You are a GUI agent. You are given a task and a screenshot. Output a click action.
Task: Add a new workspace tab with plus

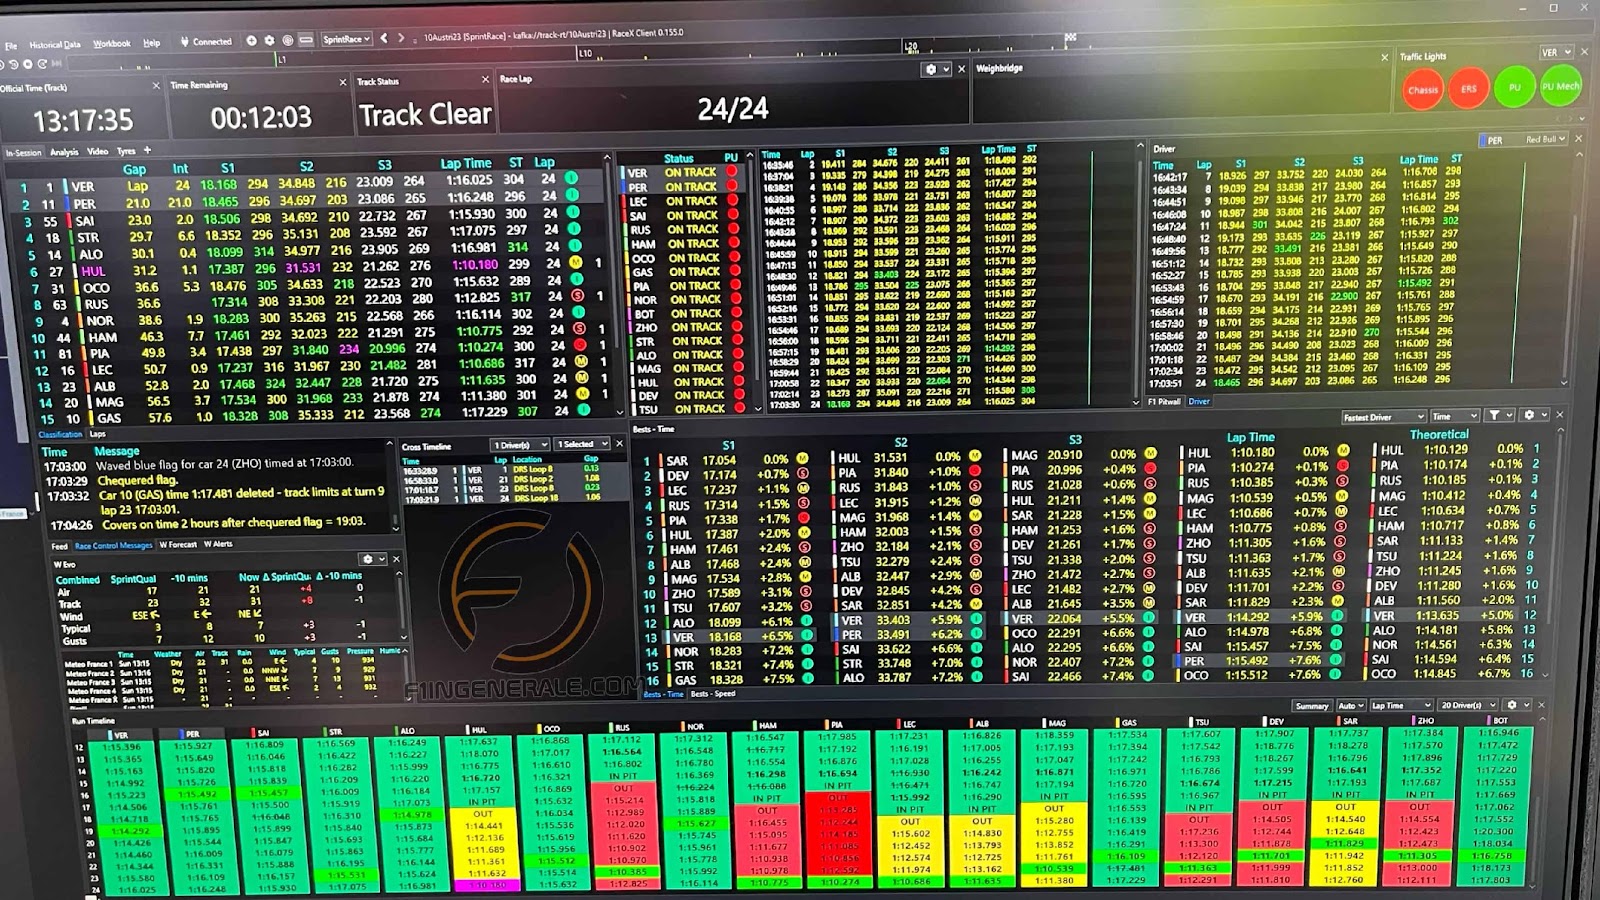(x=147, y=150)
